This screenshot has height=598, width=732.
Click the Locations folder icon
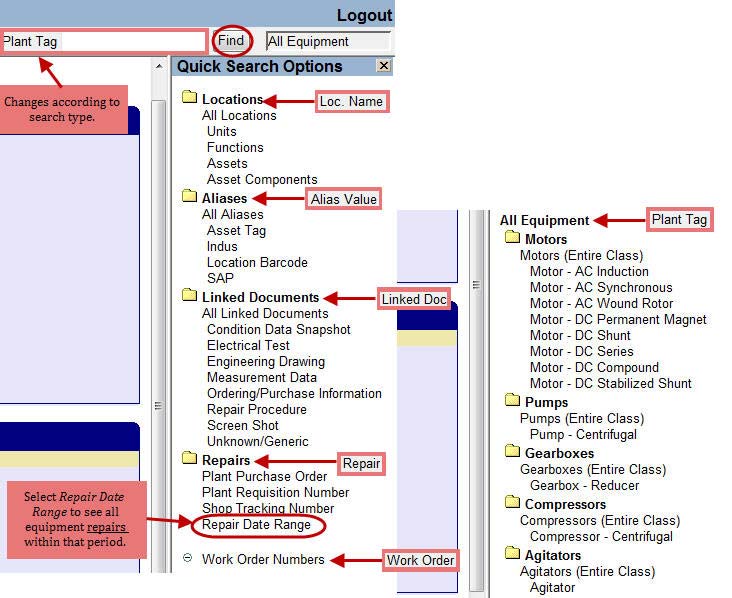point(189,99)
